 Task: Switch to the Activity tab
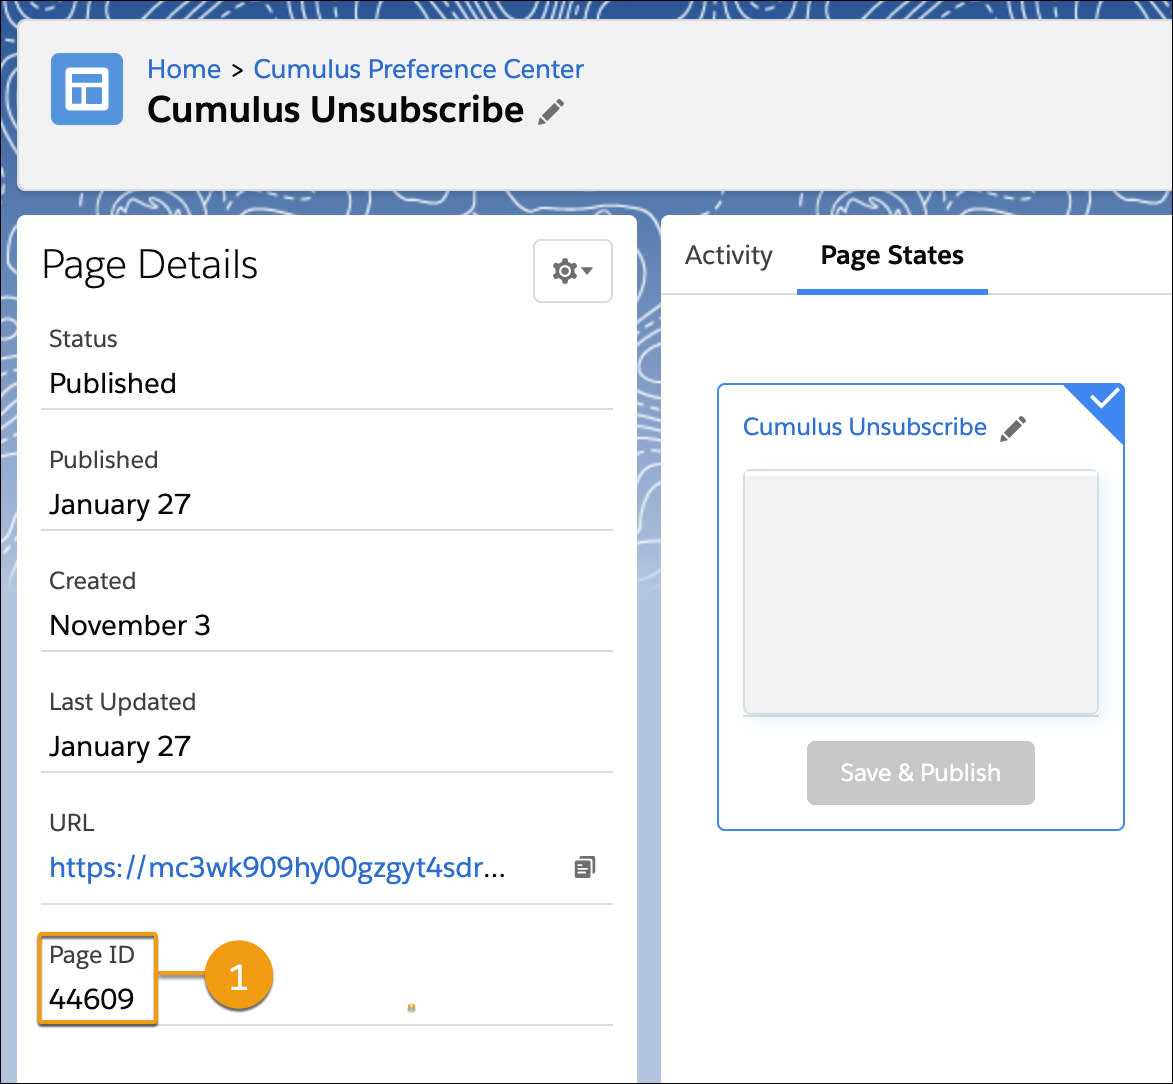pos(728,256)
